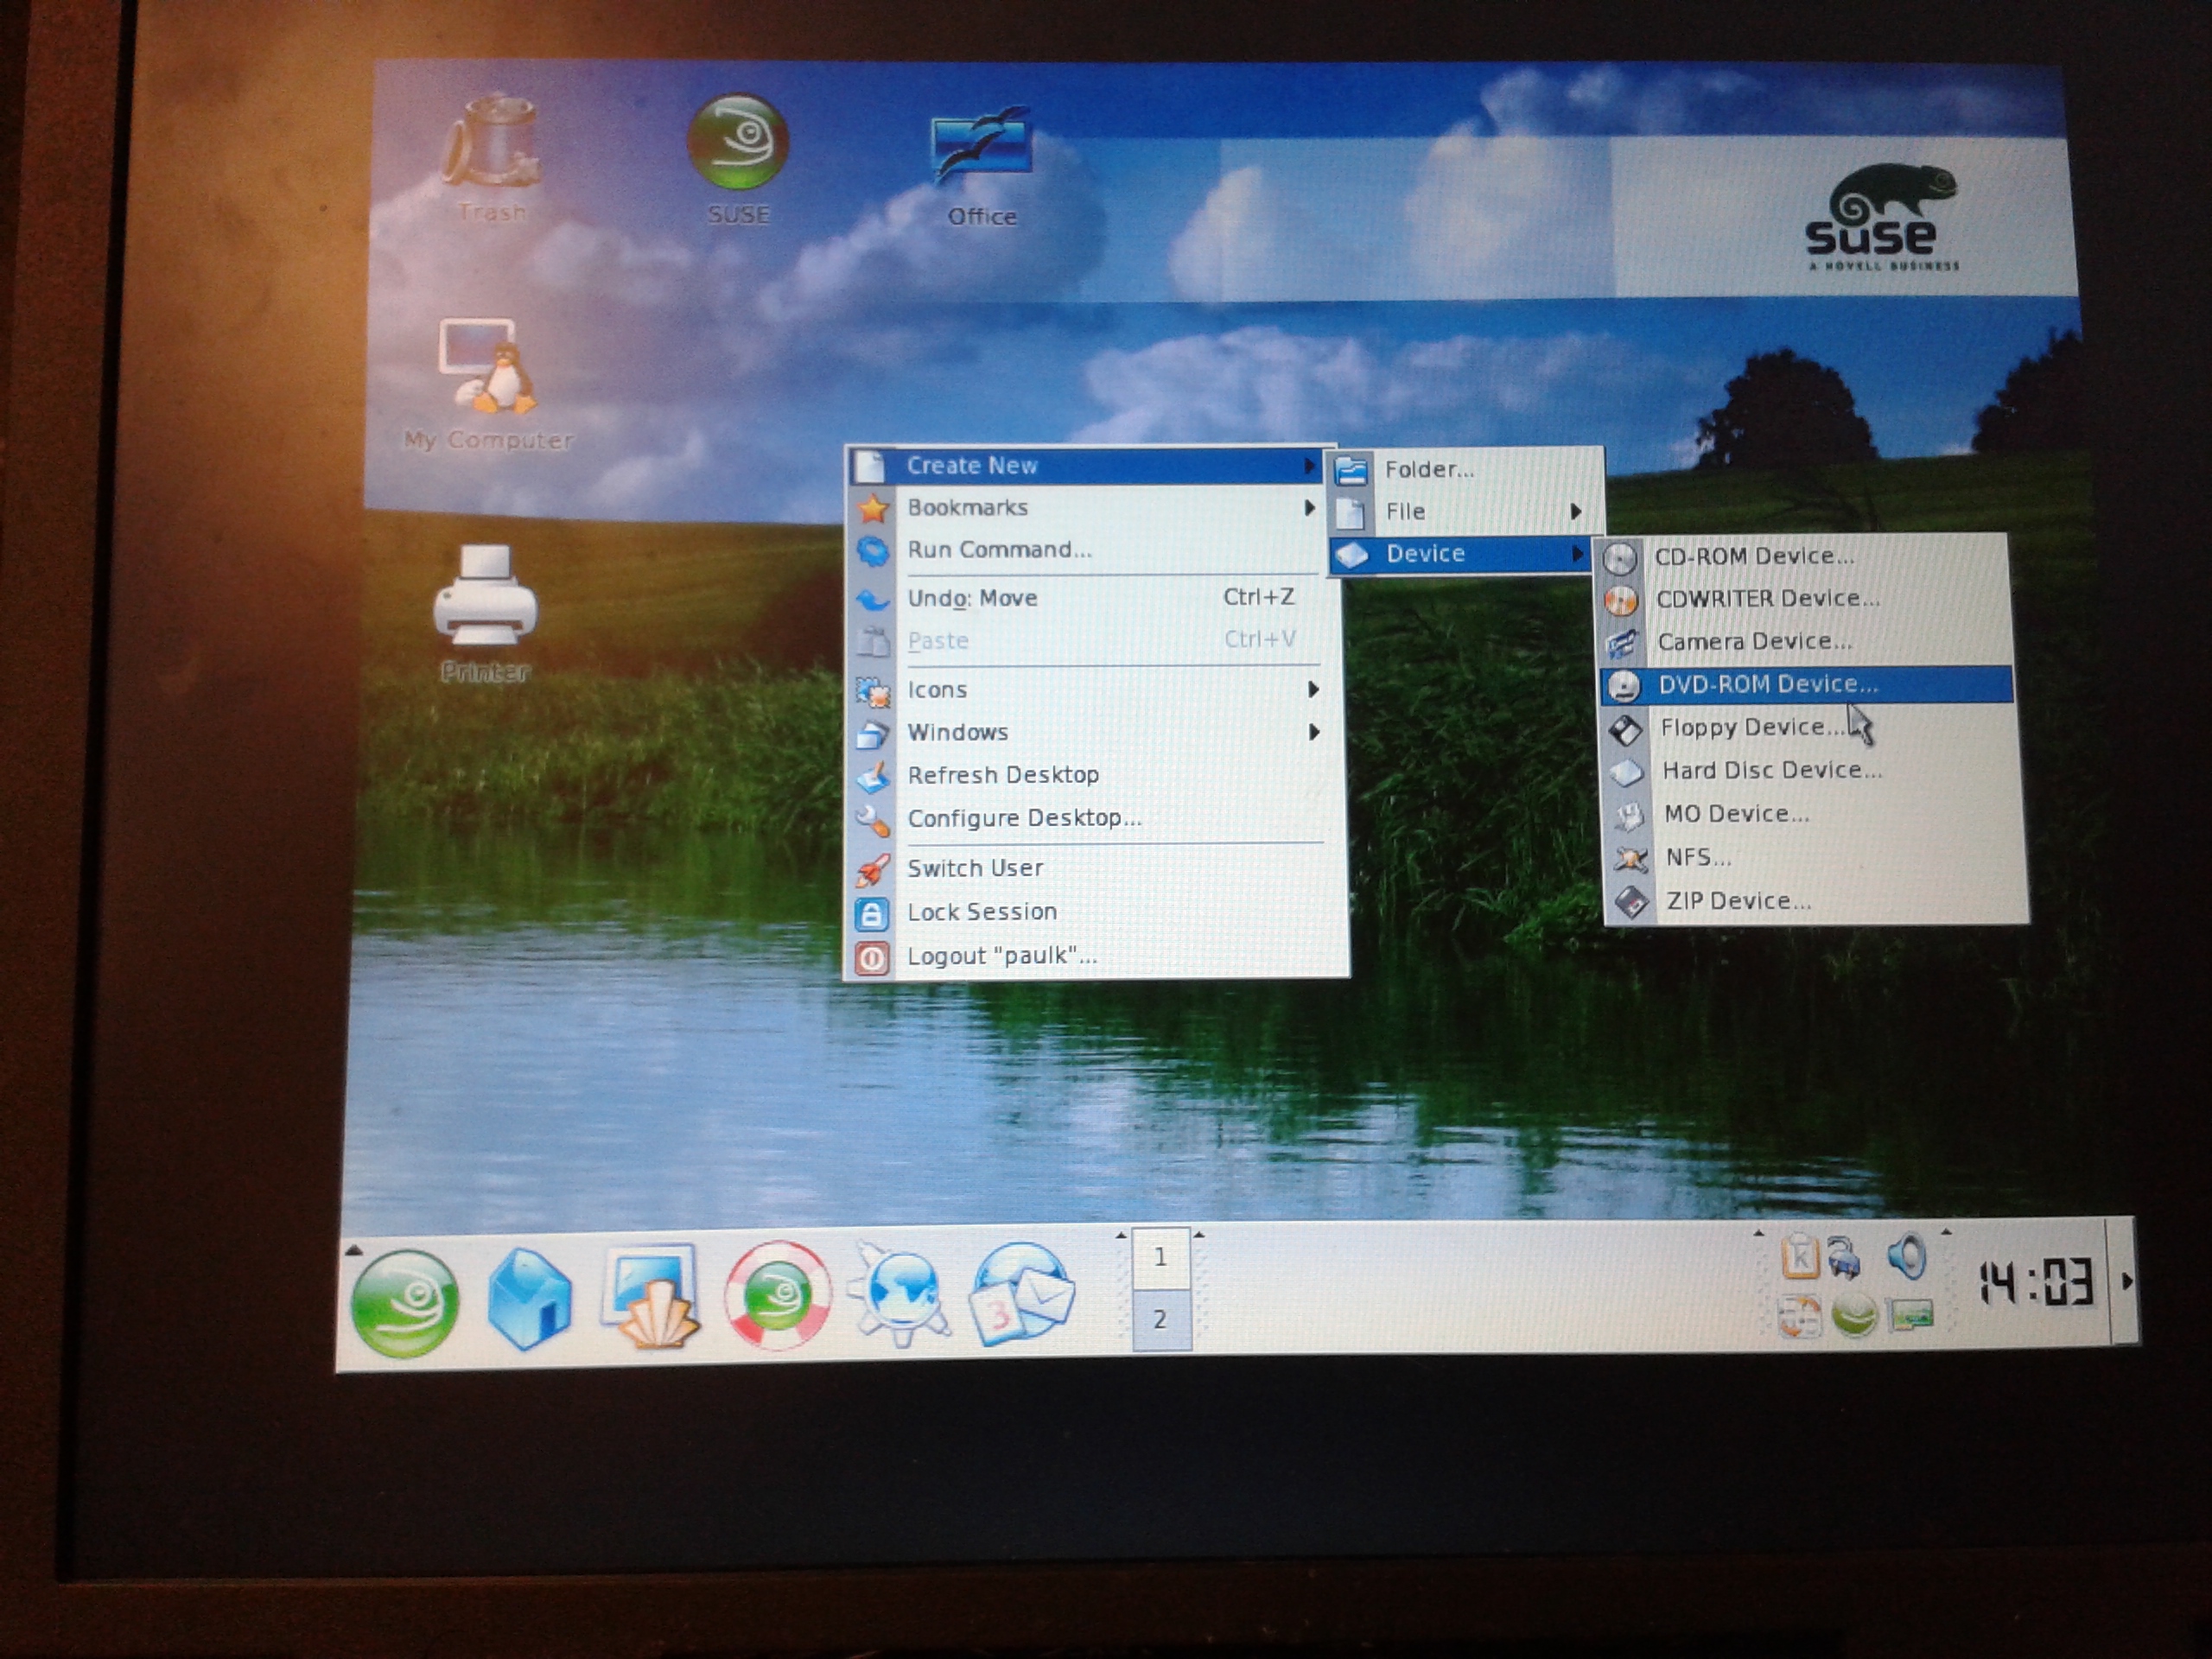Select Camera Device...

coord(1806,641)
